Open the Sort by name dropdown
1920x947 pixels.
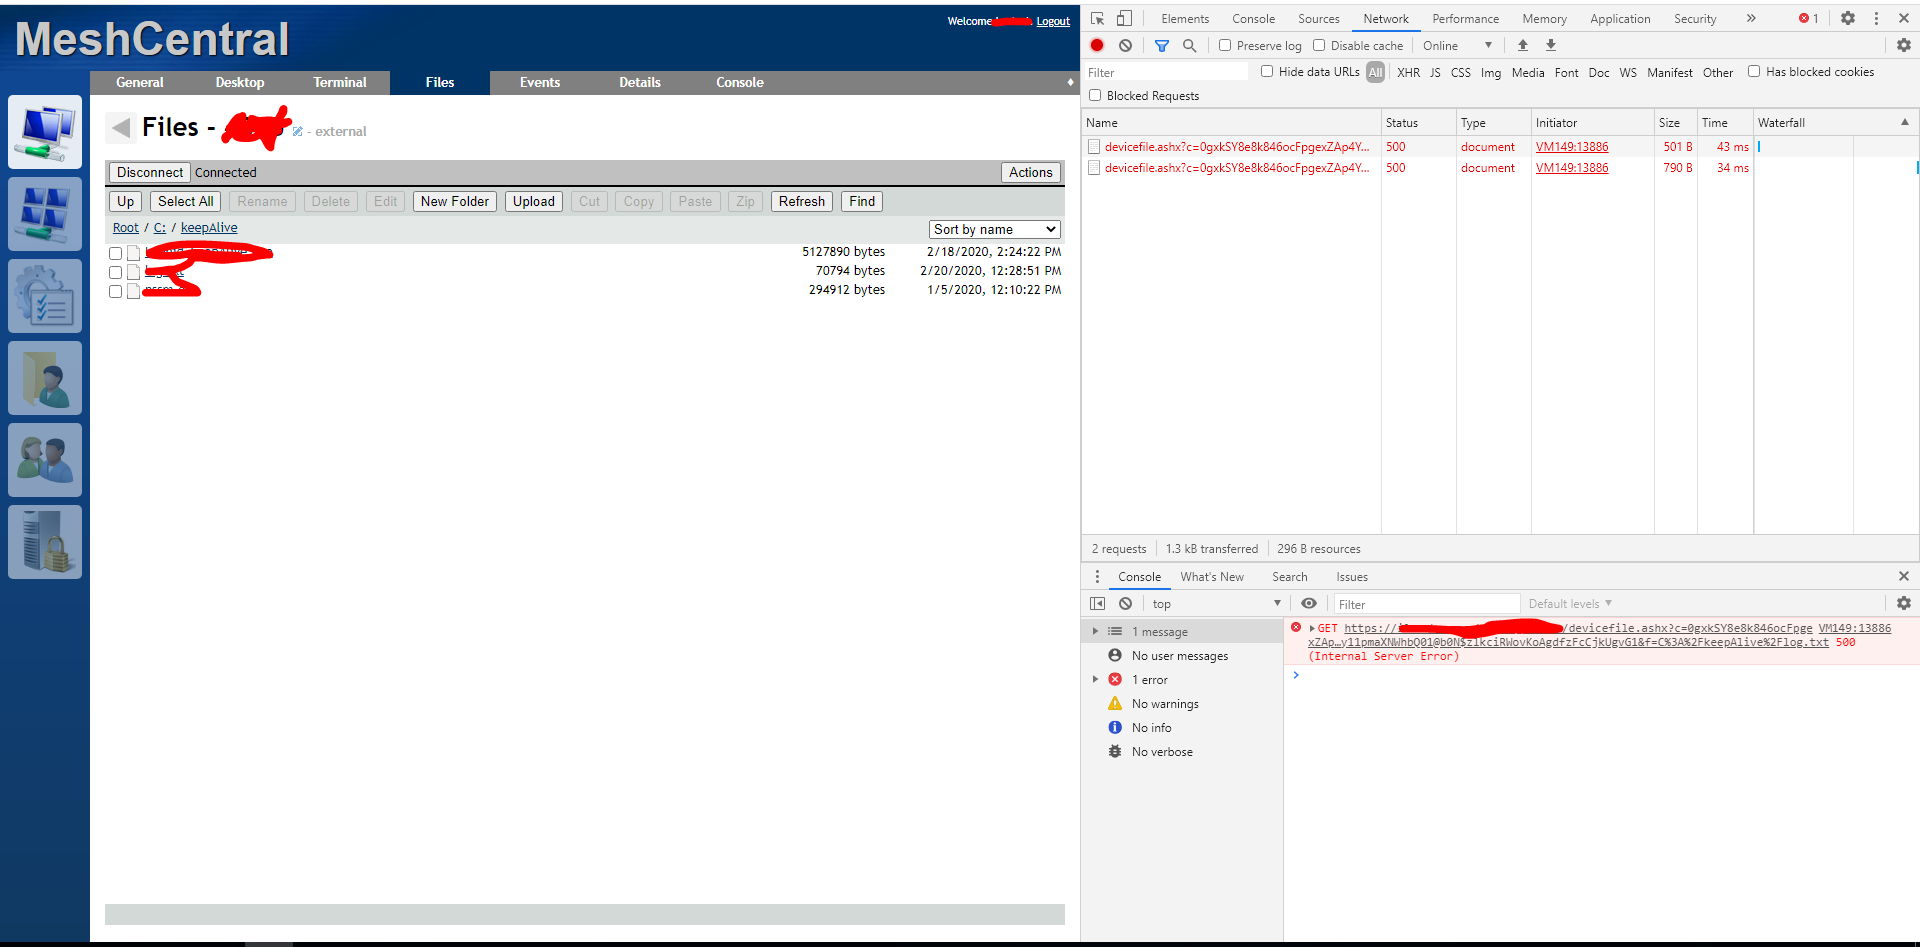pyautogui.click(x=993, y=229)
